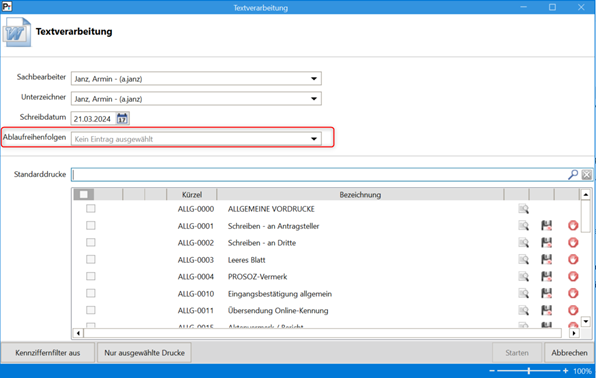
Task: Click save icon in ALLG-0002 row
Action: [x=547, y=243]
